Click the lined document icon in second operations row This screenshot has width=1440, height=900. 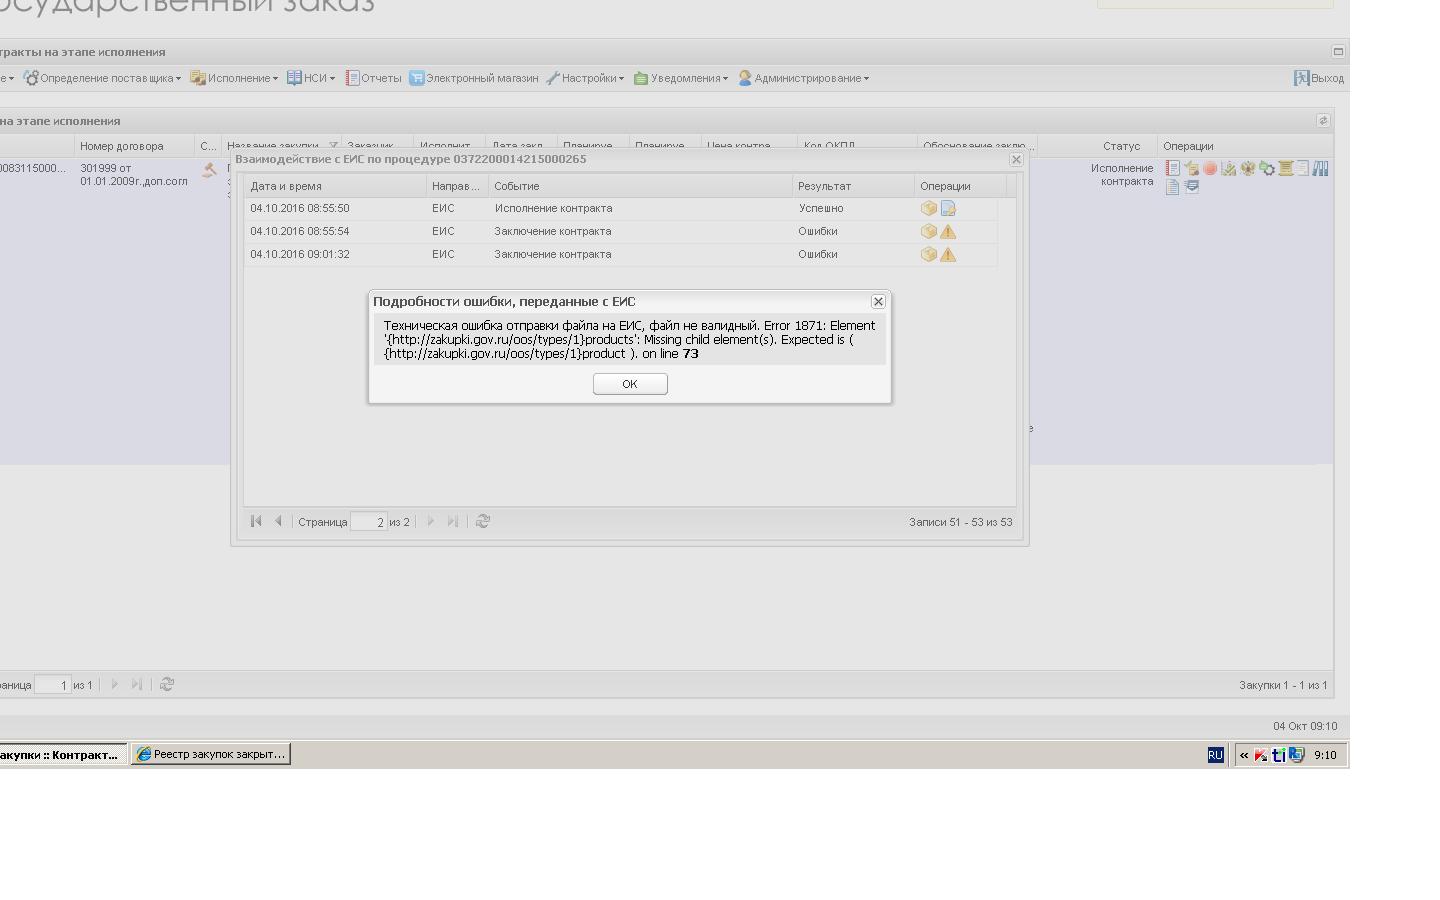[1173, 187]
